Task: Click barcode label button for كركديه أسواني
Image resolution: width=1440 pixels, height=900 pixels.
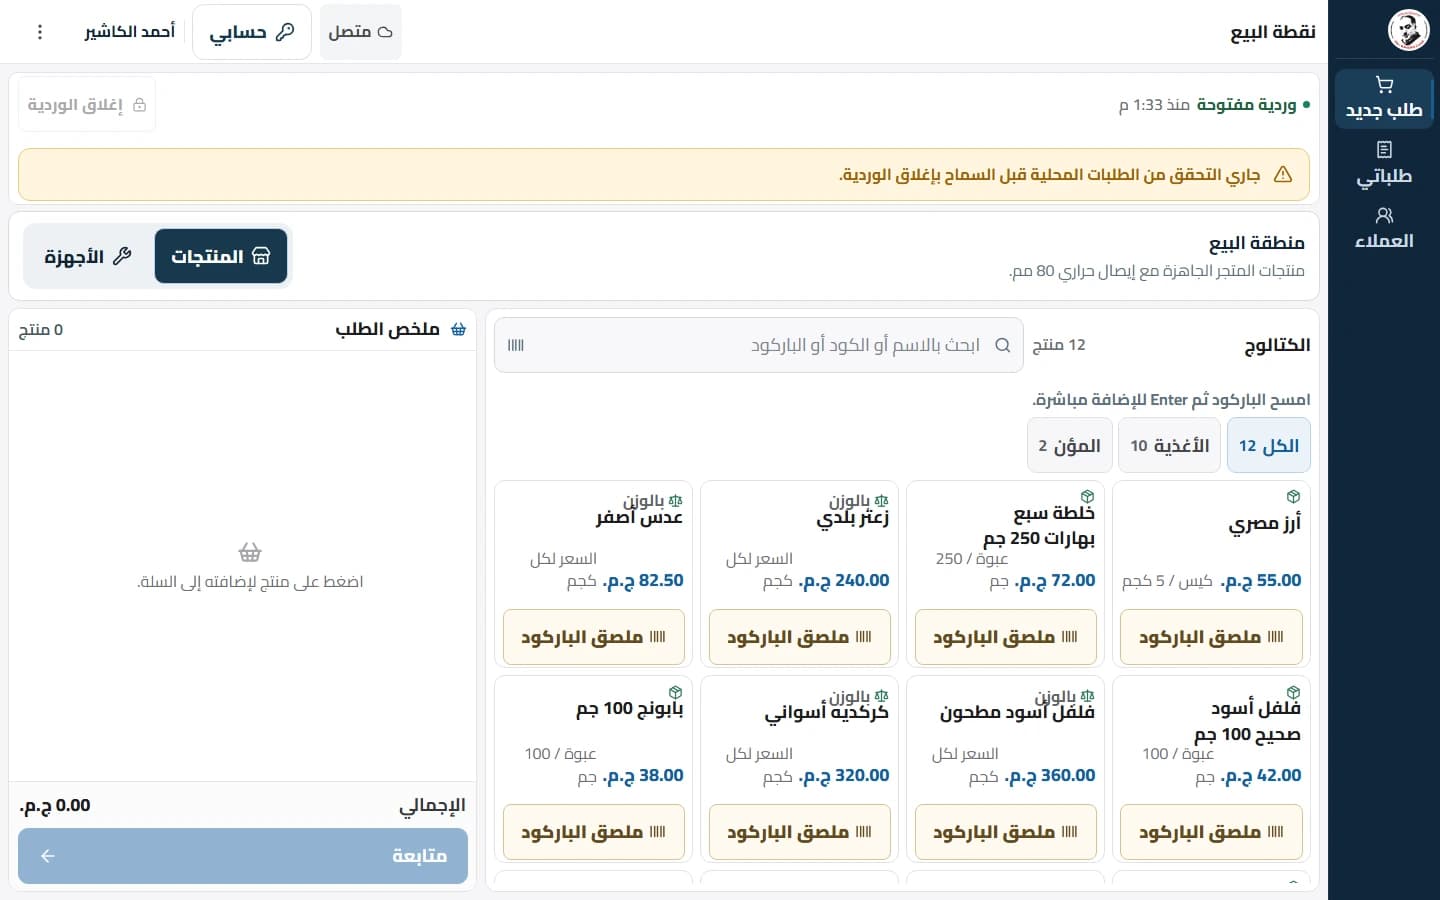Action: [x=799, y=832]
